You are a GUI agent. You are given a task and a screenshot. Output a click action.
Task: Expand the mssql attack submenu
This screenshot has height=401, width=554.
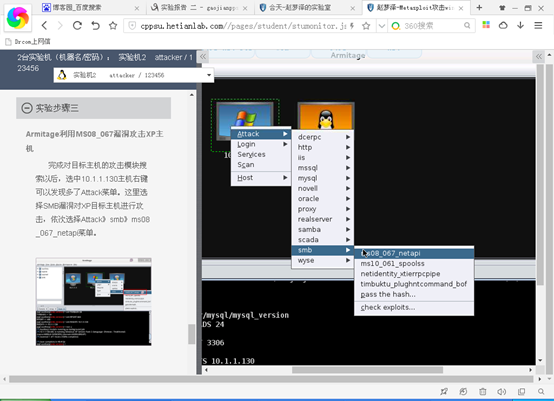(x=323, y=167)
